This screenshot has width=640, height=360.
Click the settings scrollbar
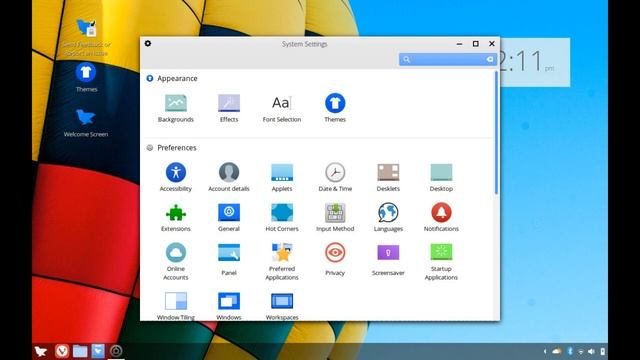[x=496, y=133]
